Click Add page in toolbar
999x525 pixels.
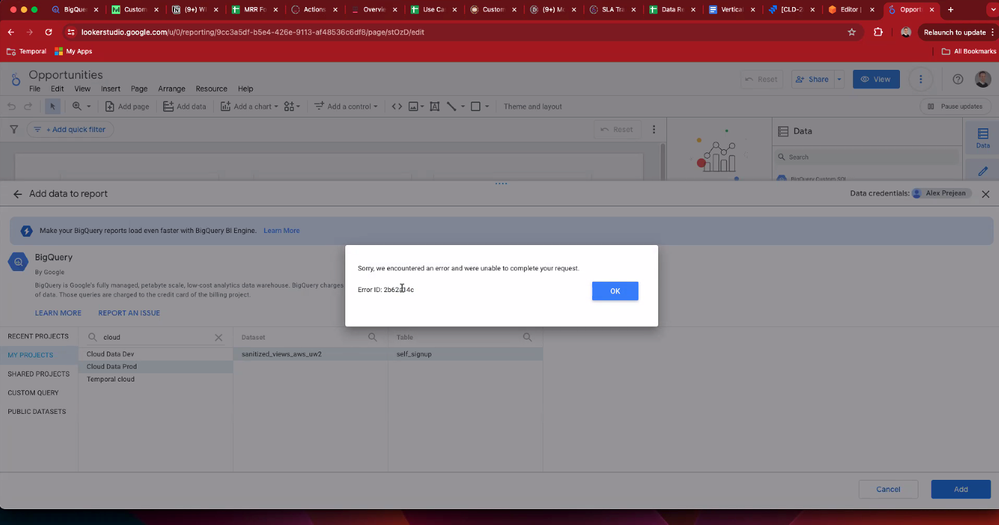(x=127, y=106)
